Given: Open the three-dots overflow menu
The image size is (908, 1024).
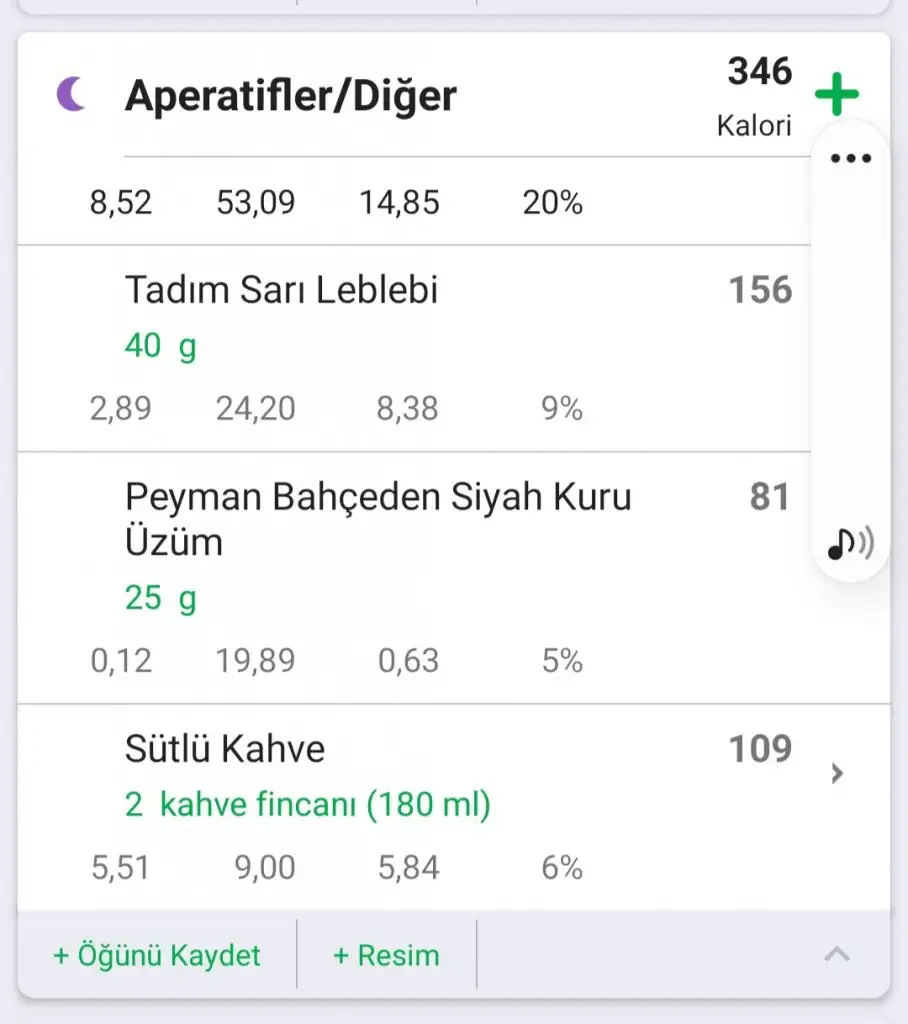Looking at the screenshot, I should [x=851, y=159].
